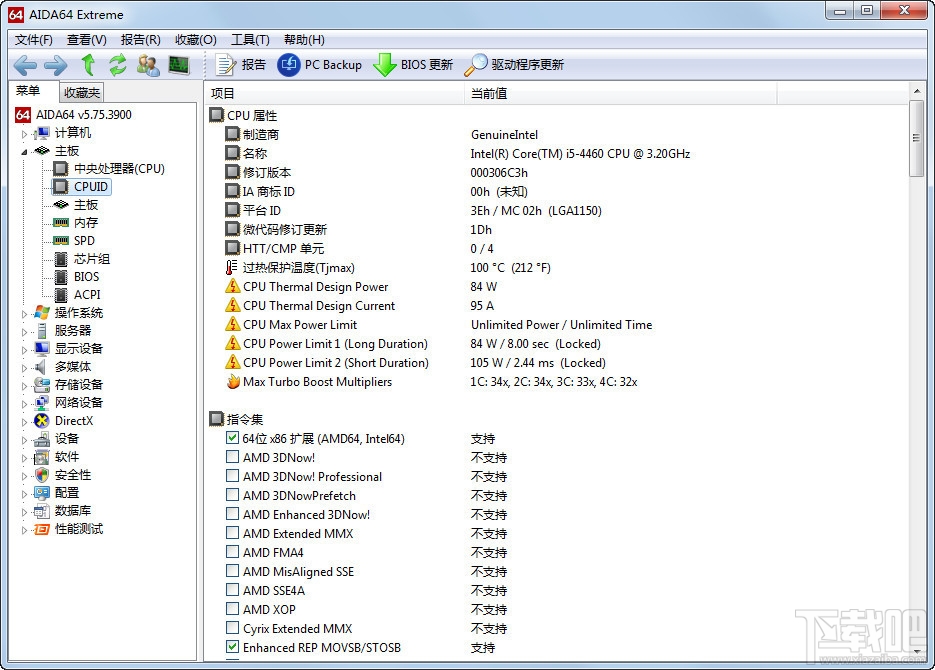Expand the 软件 node arrow
The width and height of the screenshot is (935, 670).
[x=24, y=458]
